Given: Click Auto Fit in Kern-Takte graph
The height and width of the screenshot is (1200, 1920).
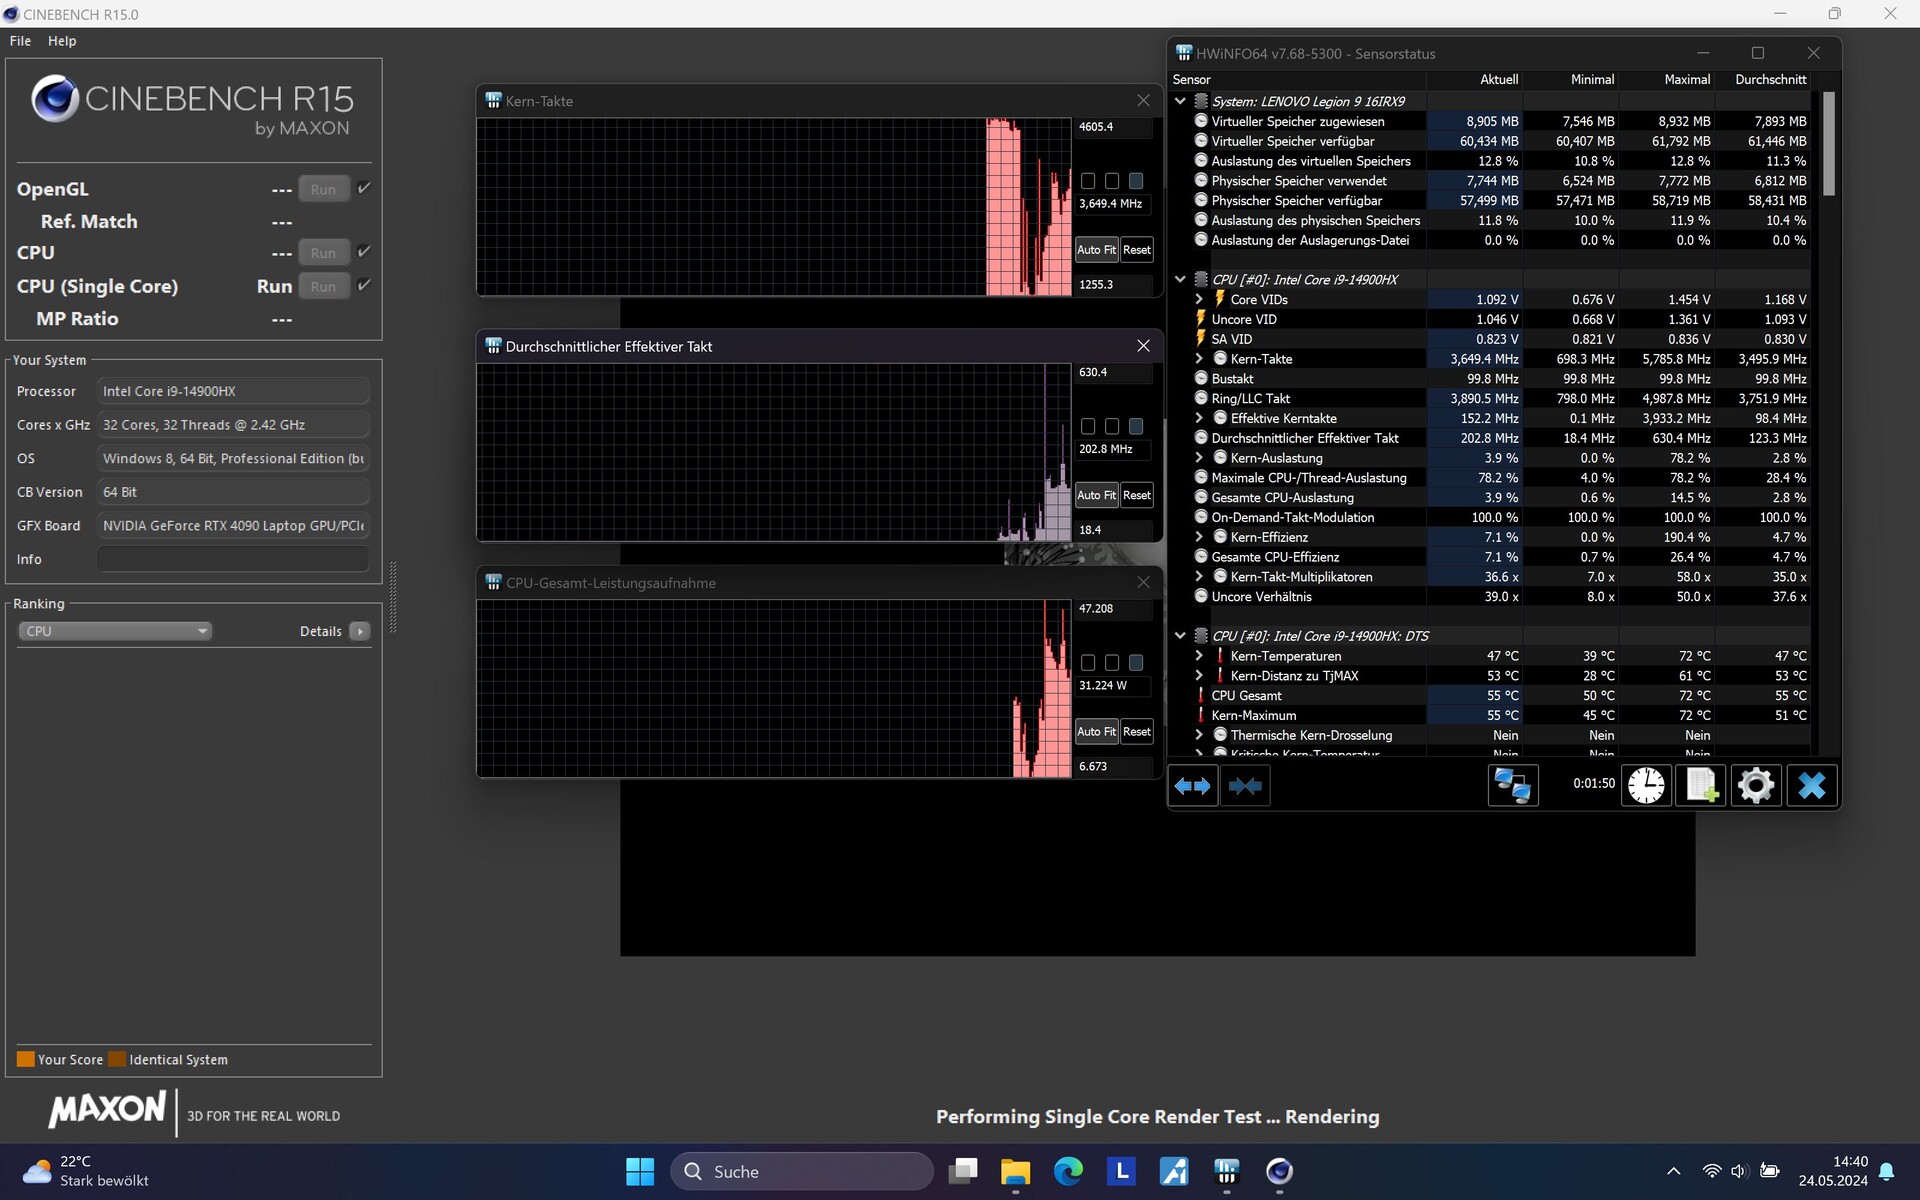Looking at the screenshot, I should coord(1096,250).
